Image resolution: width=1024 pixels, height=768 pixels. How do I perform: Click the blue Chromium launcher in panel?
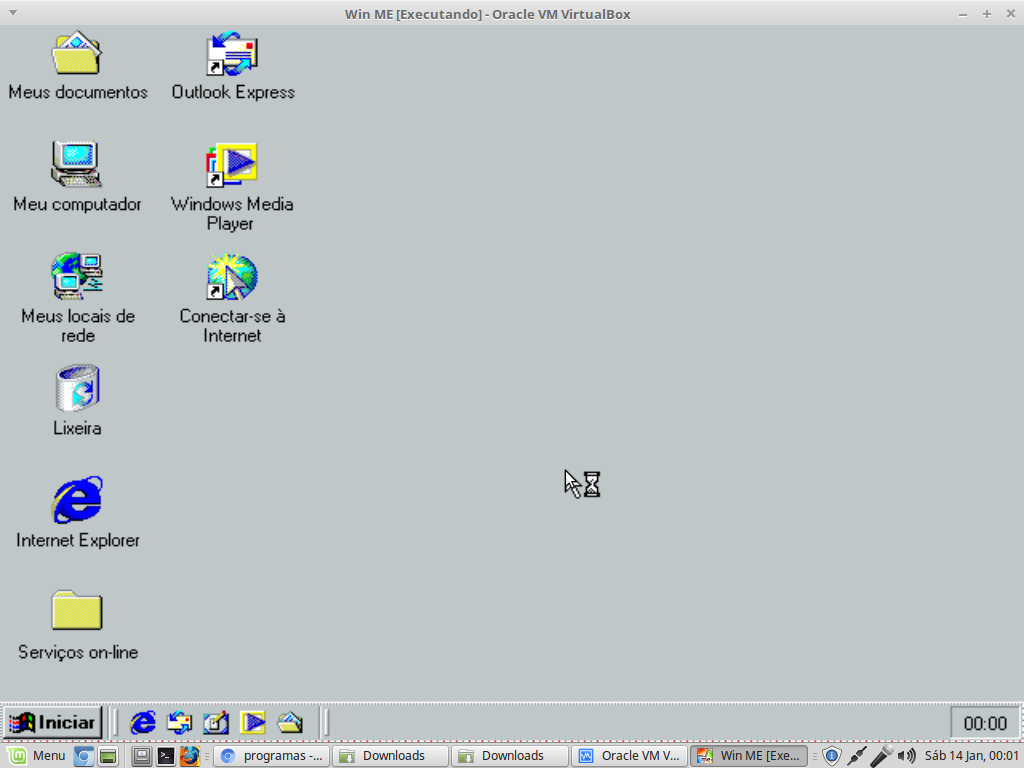tap(84, 756)
